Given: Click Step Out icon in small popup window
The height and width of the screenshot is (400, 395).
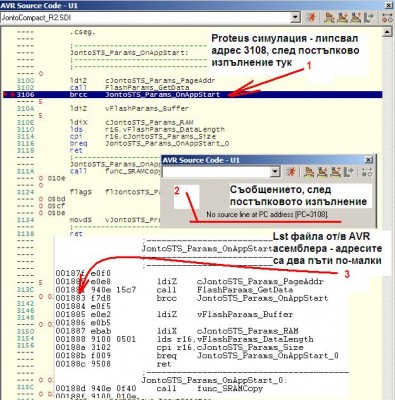Looking at the screenshot, I should tap(335, 172).
